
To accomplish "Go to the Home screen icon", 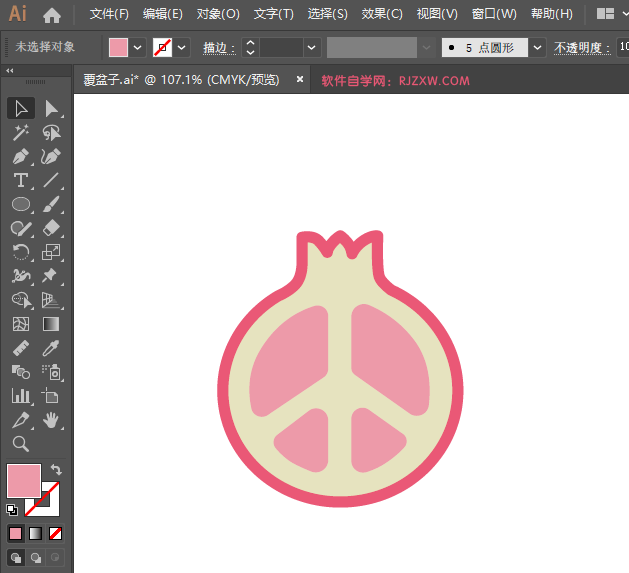I will [52, 14].
